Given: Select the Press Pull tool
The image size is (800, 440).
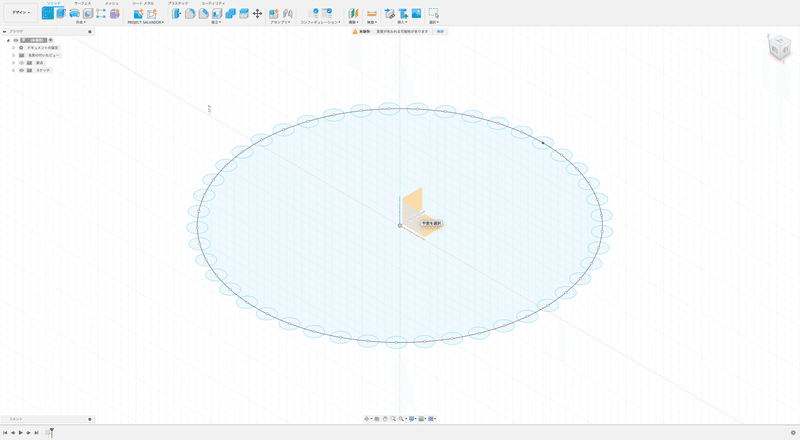Looking at the screenshot, I should [177, 14].
